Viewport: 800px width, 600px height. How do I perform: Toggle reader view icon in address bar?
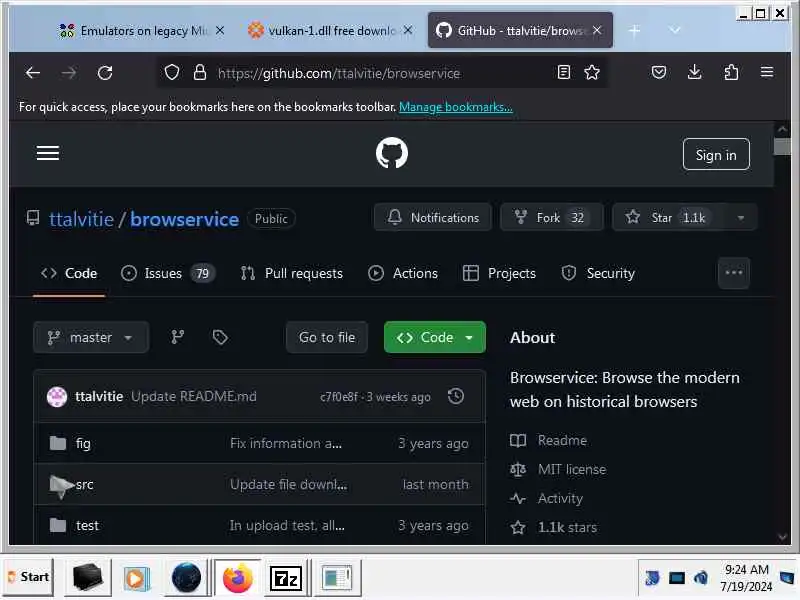coord(564,72)
